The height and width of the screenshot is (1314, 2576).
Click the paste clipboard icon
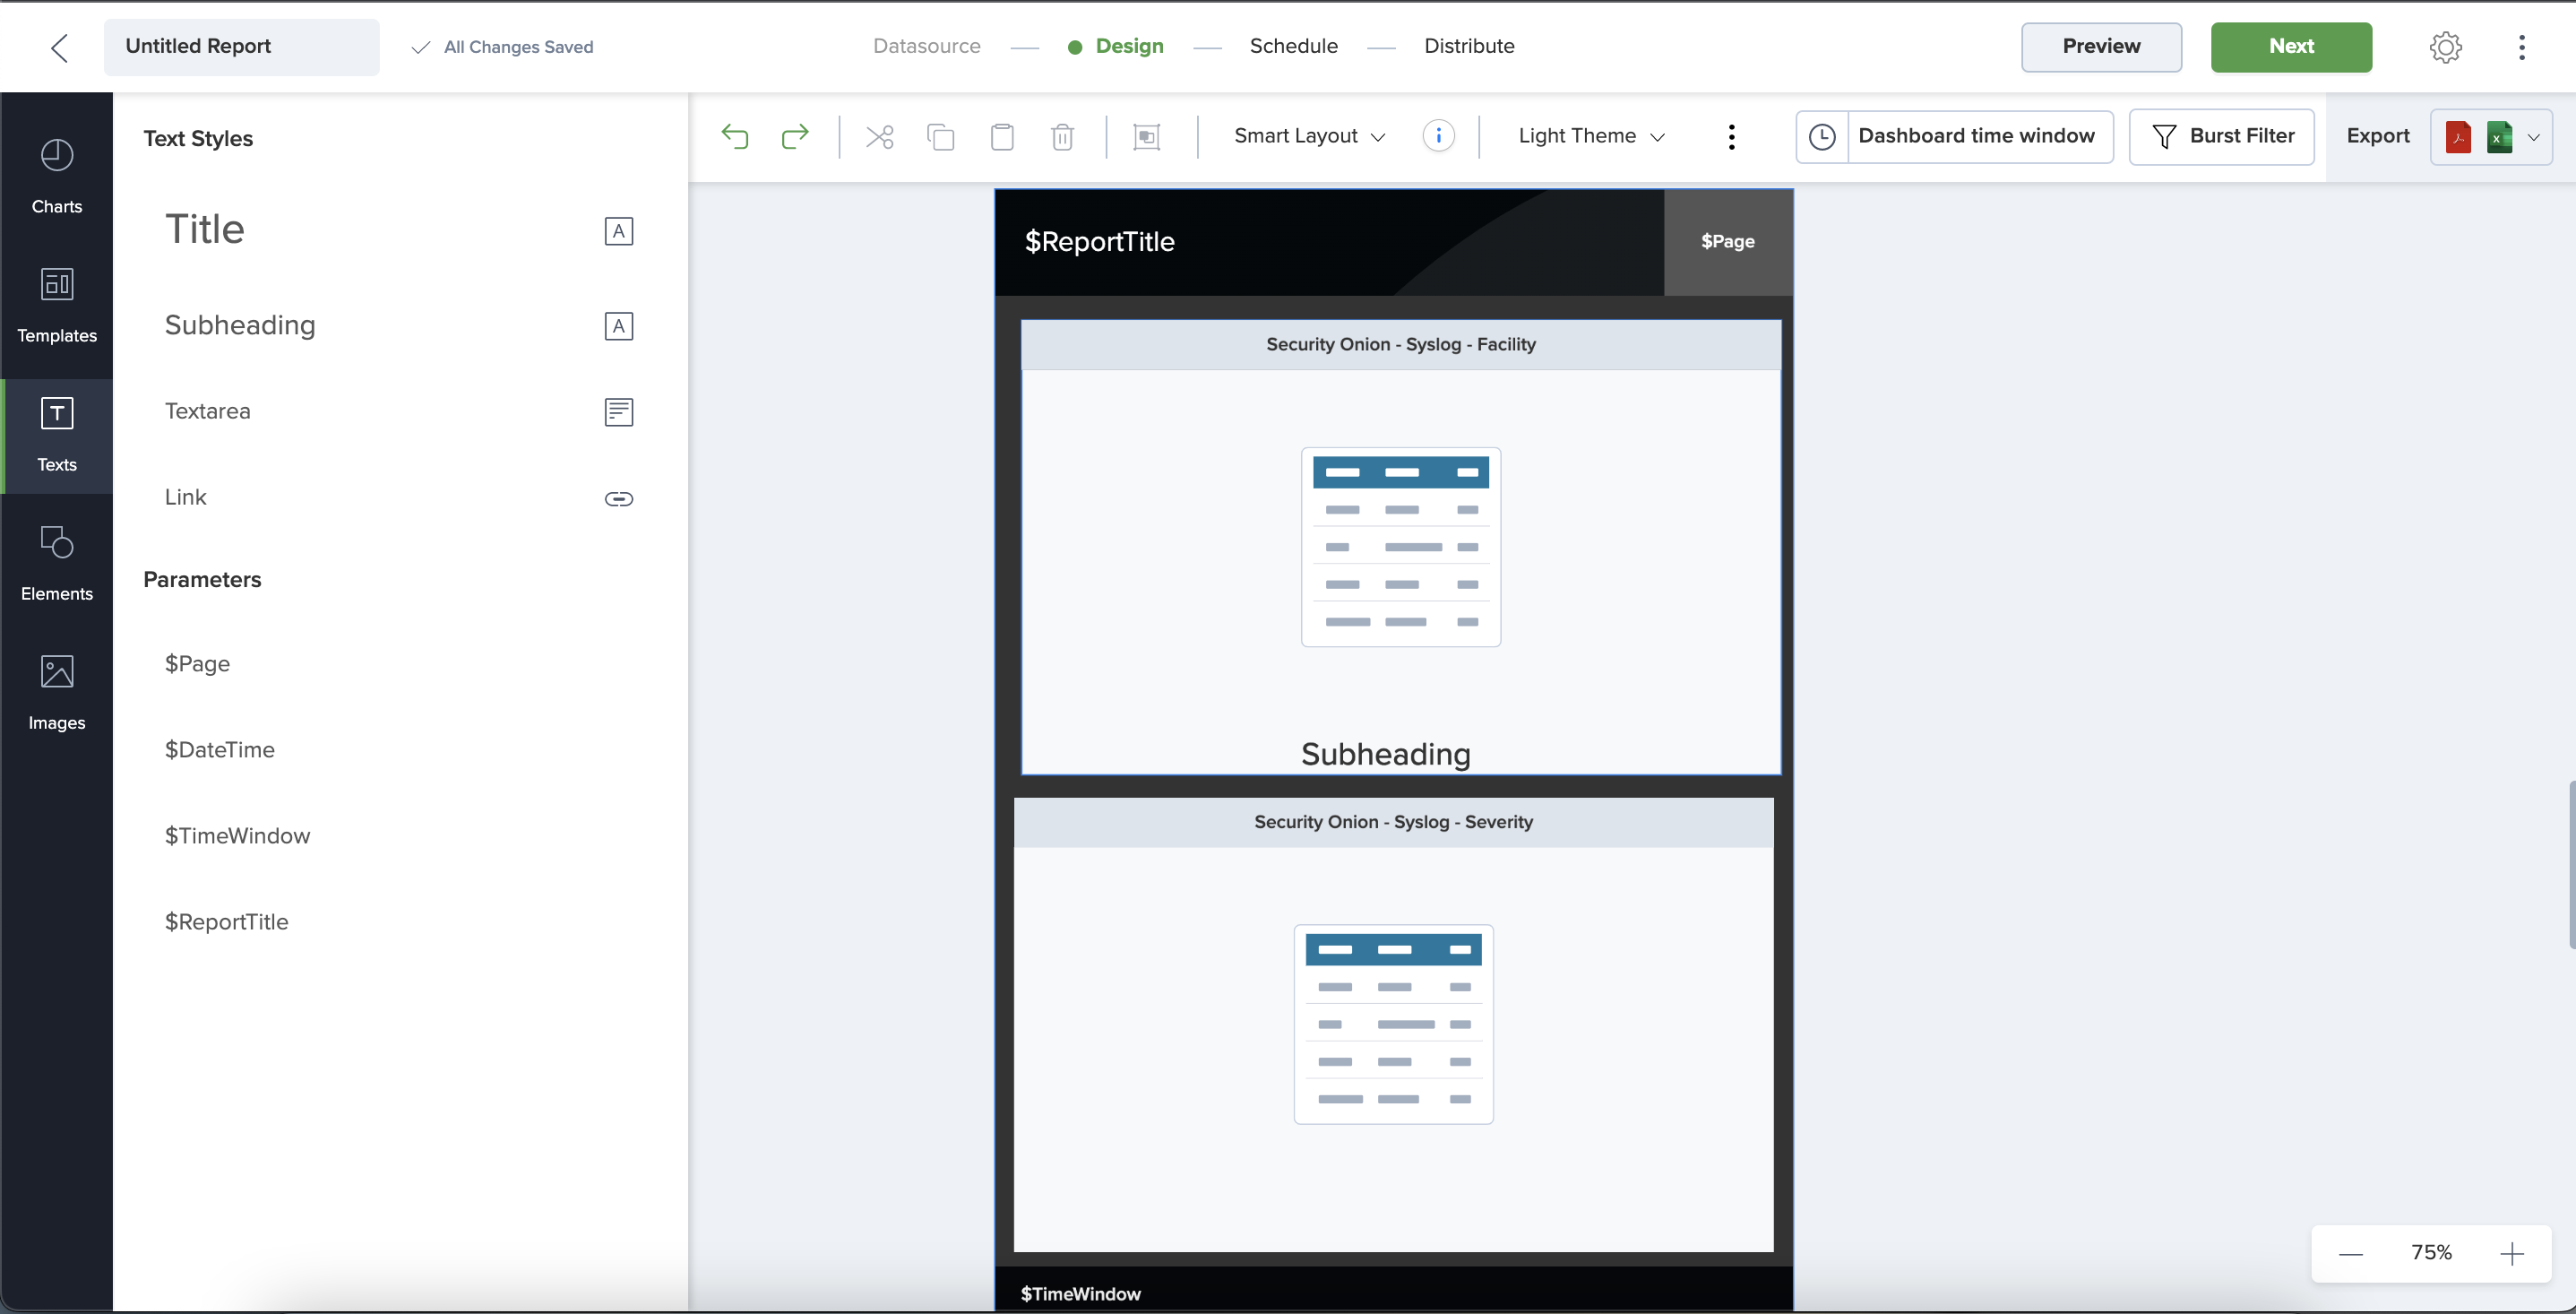click(x=1002, y=136)
